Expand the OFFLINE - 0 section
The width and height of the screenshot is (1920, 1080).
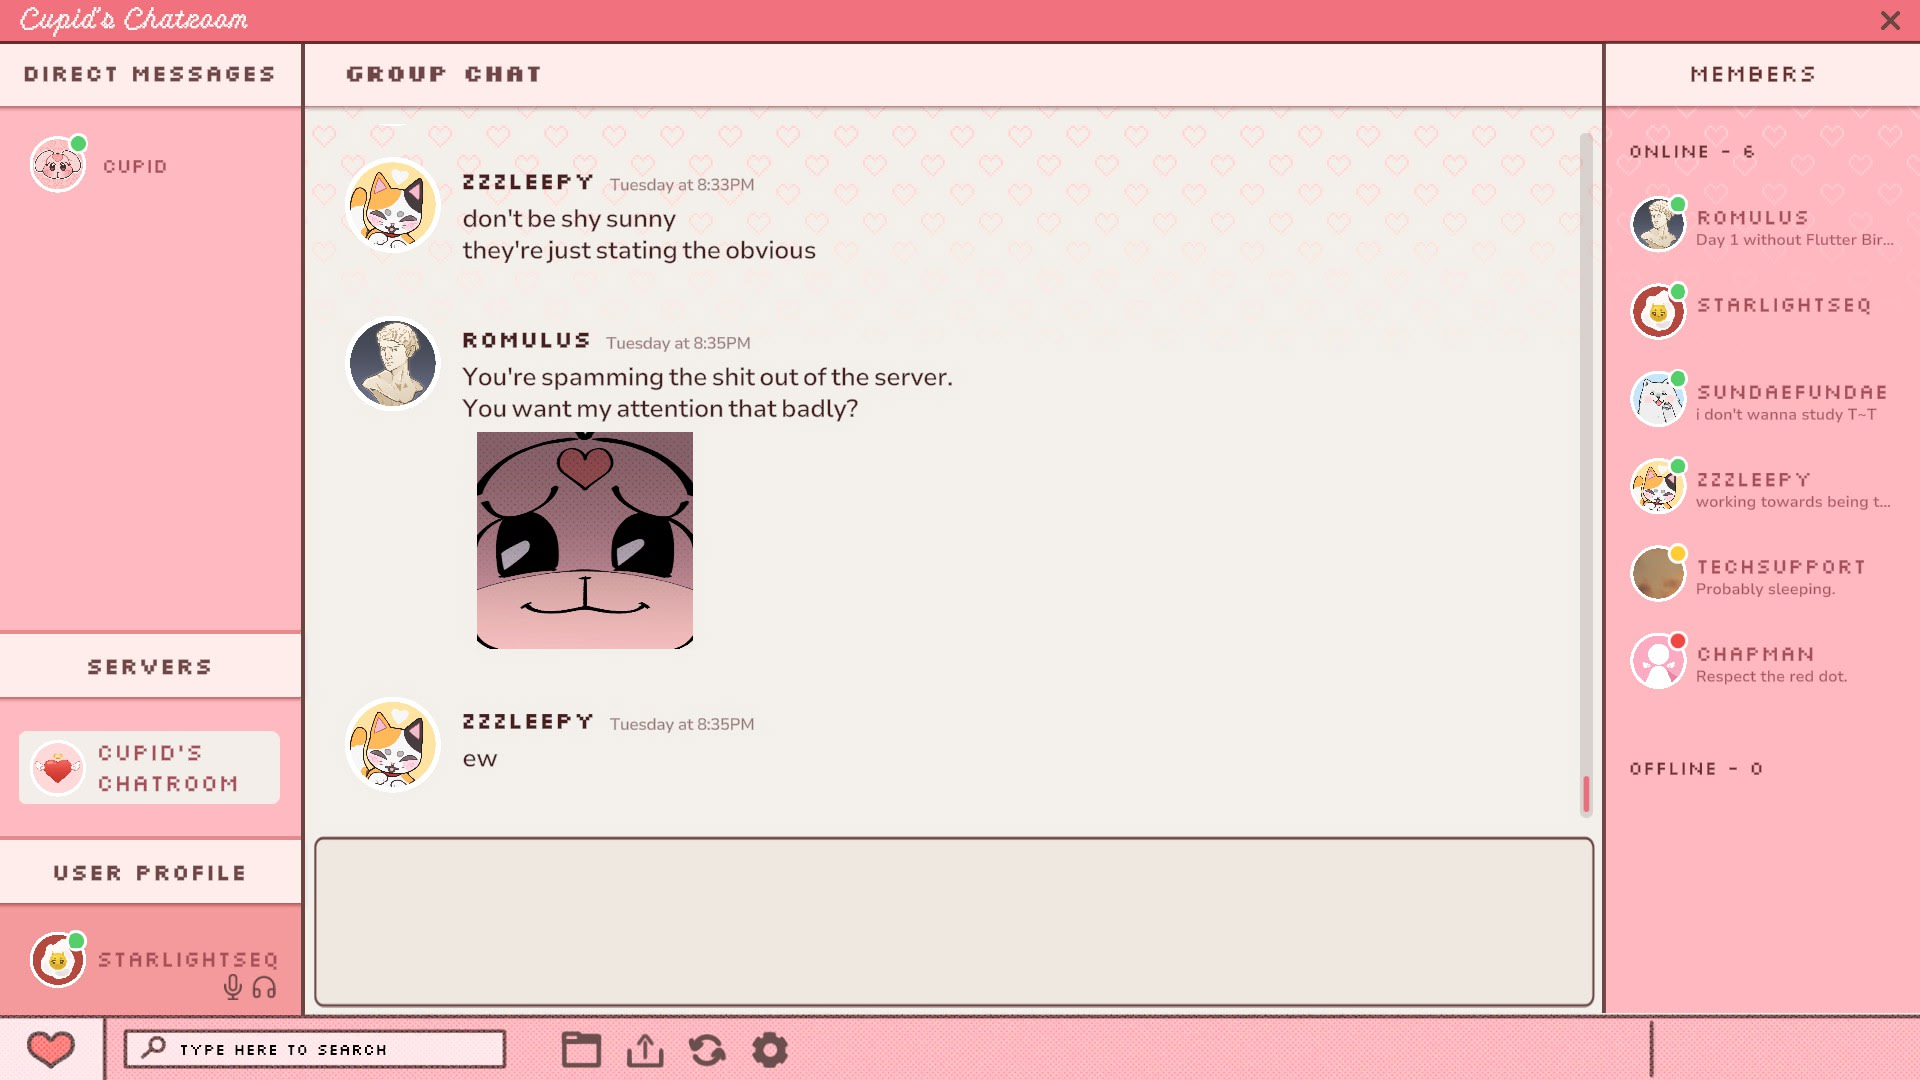coord(1696,768)
